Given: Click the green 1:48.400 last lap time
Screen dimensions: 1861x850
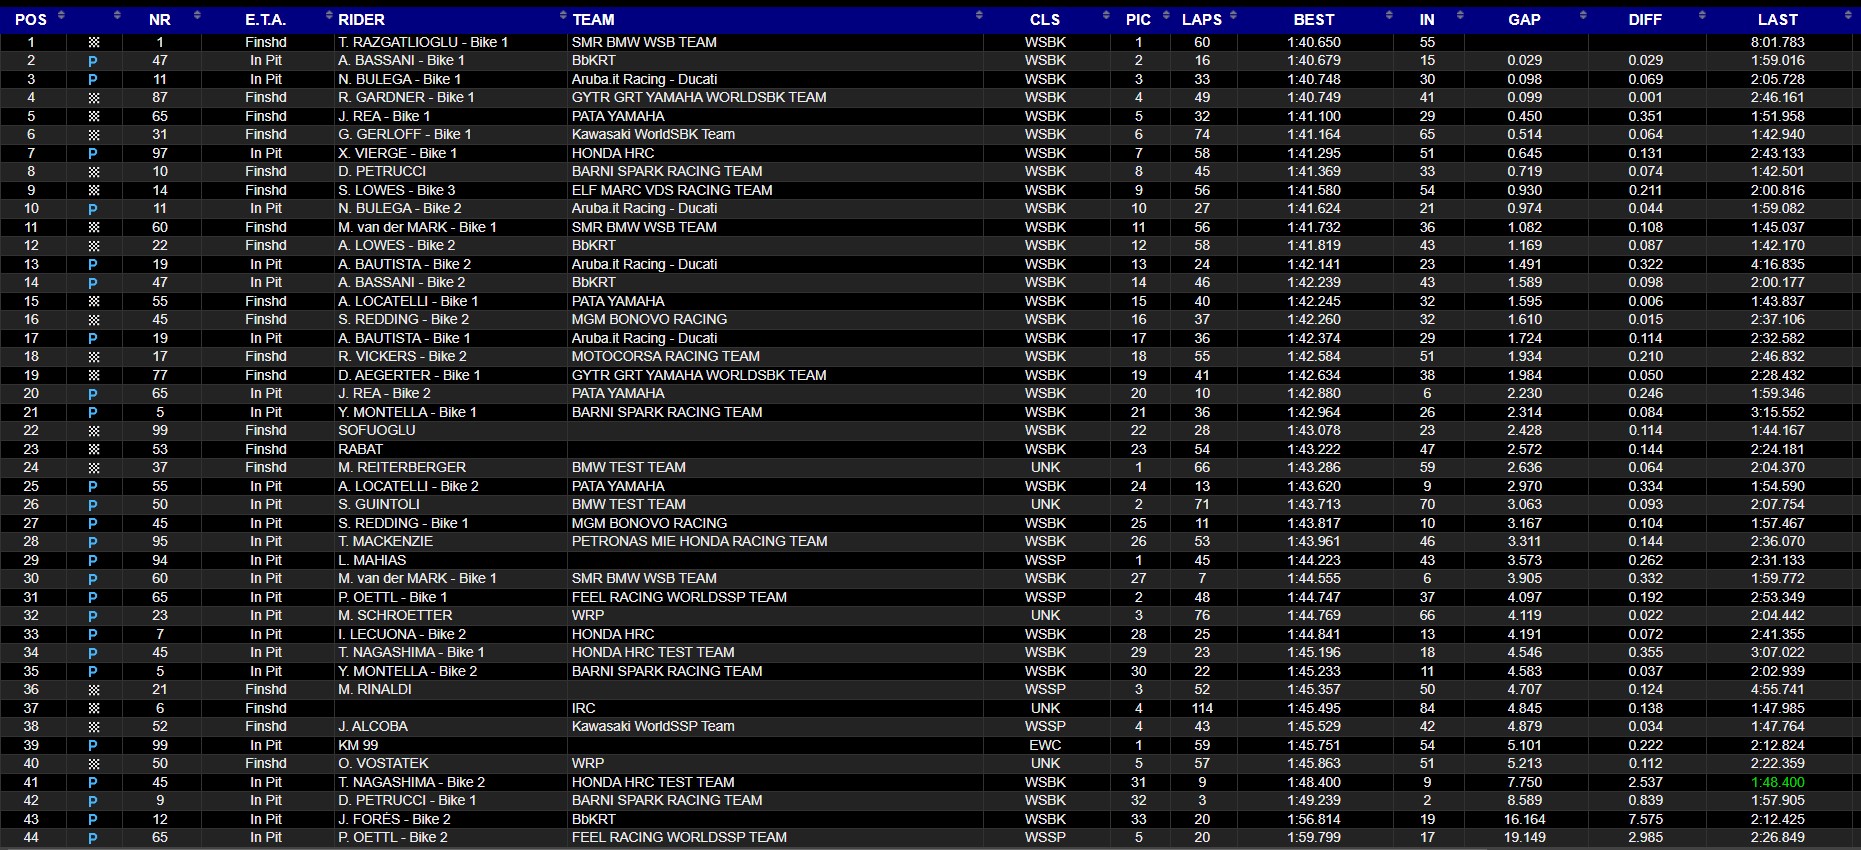Looking at the screenshot, I should [1777, 782].
